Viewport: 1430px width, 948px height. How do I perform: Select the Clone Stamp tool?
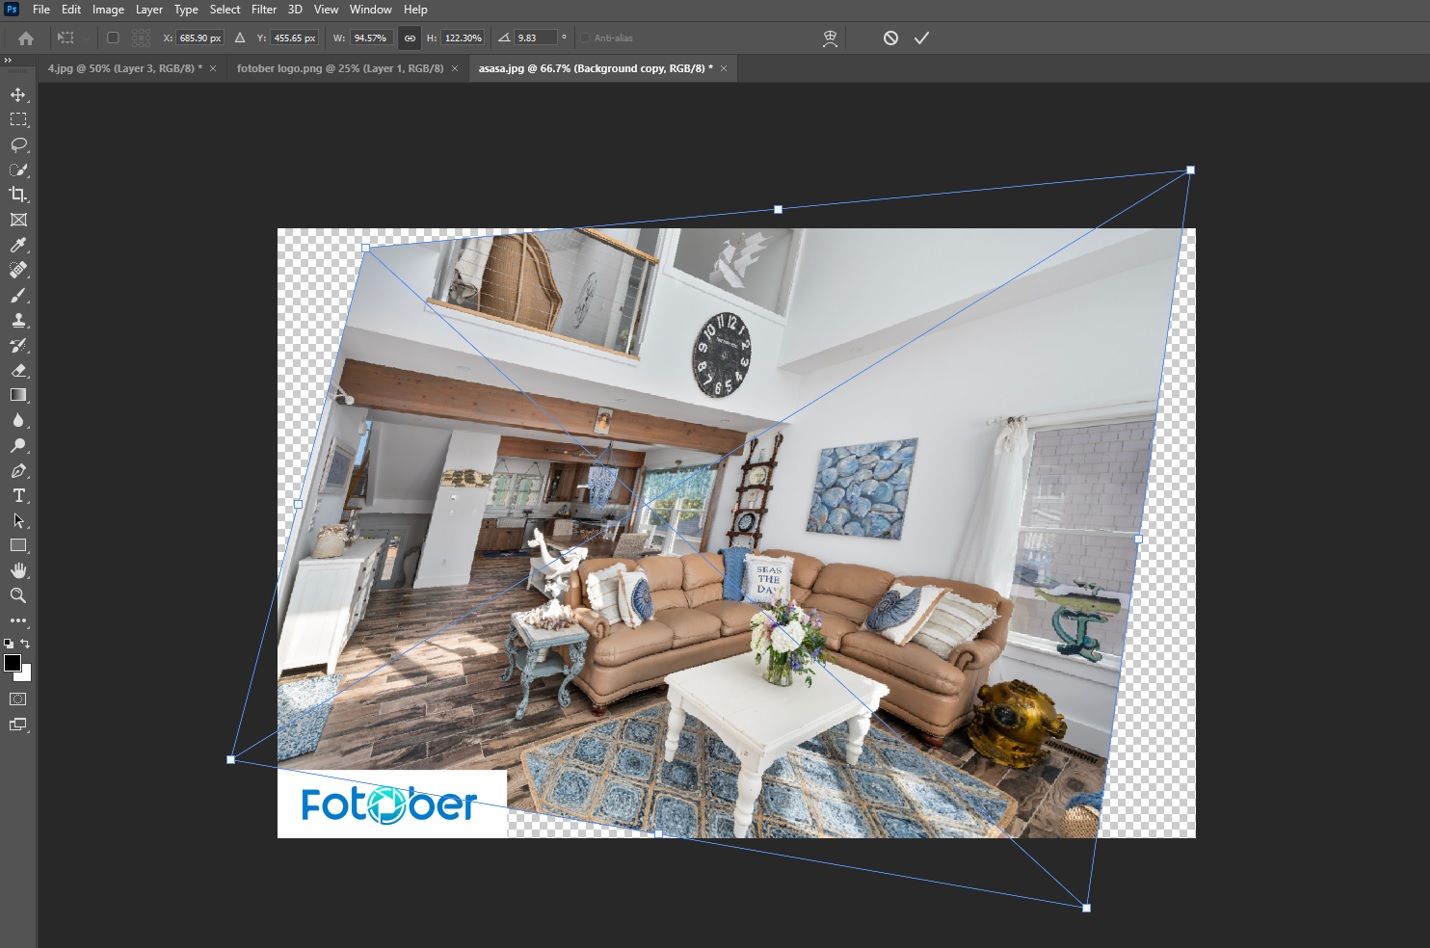point(18,320)
